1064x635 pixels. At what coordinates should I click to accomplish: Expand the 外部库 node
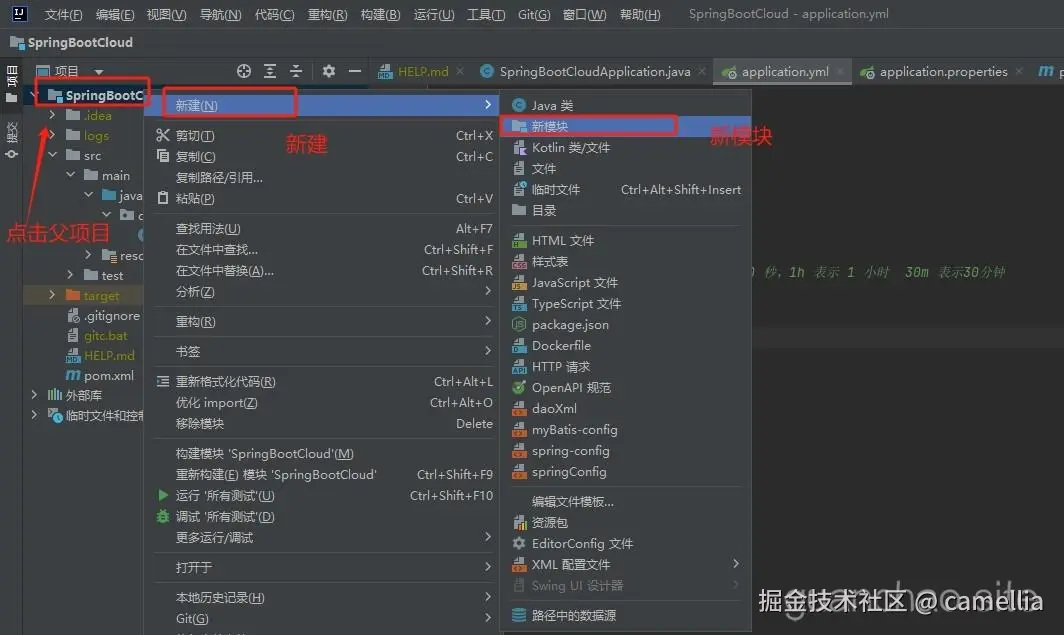(34, 395)
